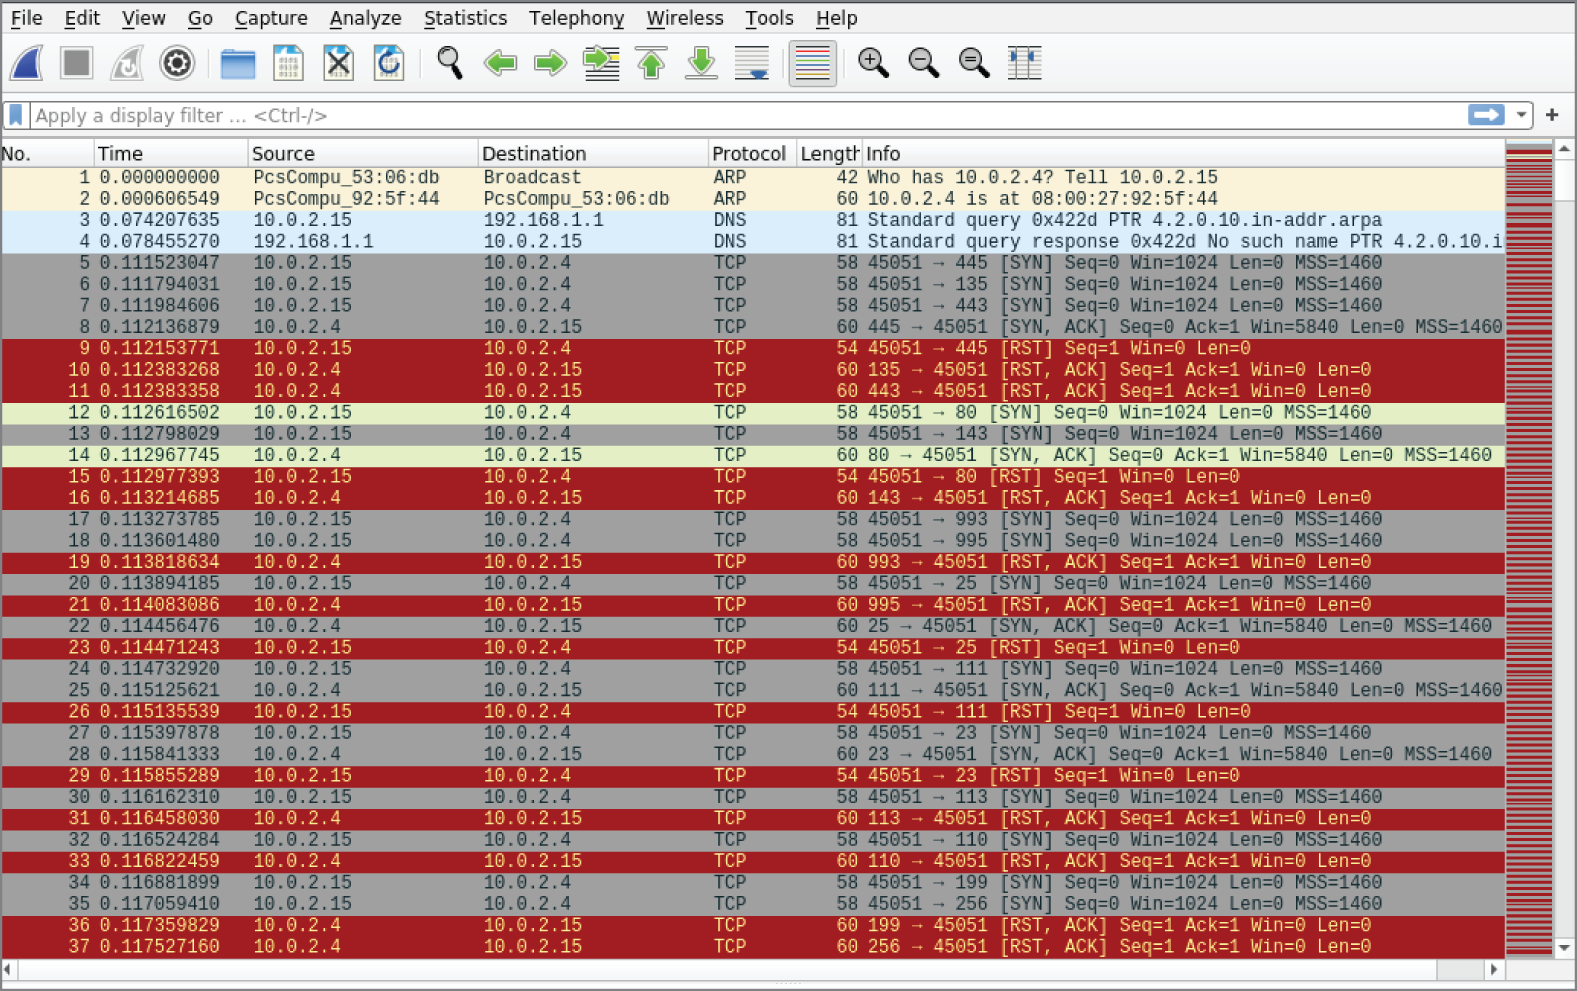The height and width of the screenshot is (991, 1577).
Task: Open the File menu
Action: click(26, 18)
